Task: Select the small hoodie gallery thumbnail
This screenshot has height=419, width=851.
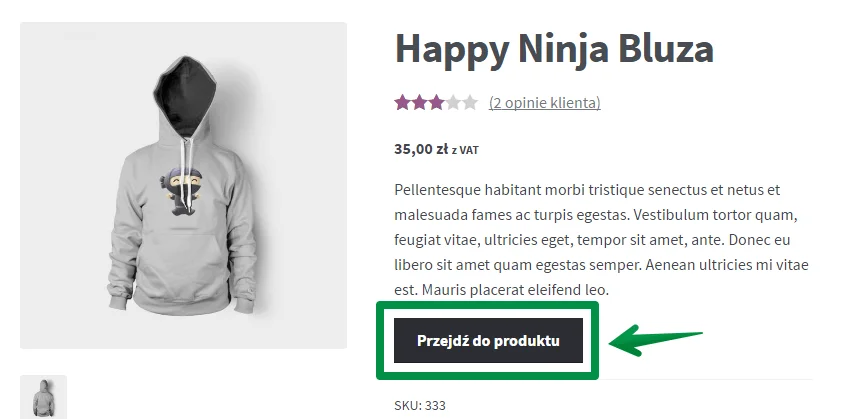Action: [43, 397]
